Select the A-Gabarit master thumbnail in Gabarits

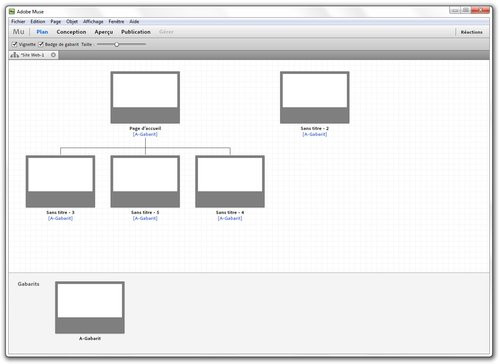coord(90,307)
